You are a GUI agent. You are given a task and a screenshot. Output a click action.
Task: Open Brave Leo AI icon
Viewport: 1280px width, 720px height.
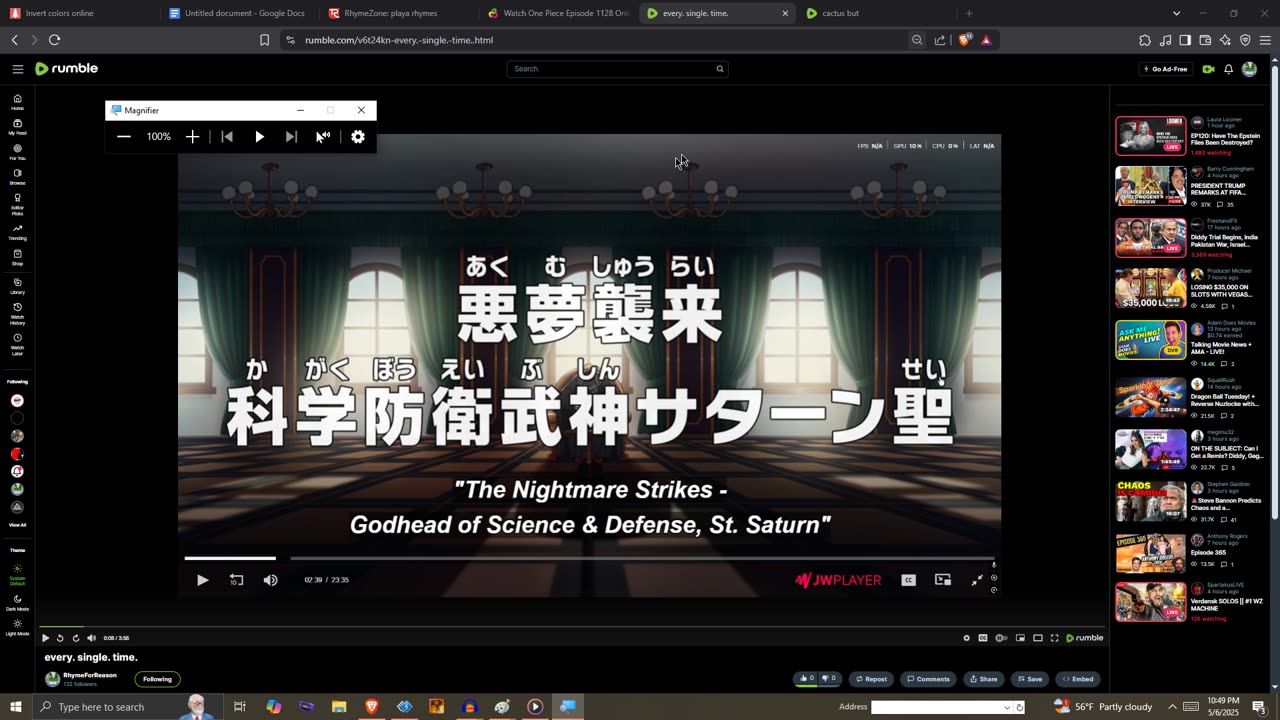point(1225,40)
